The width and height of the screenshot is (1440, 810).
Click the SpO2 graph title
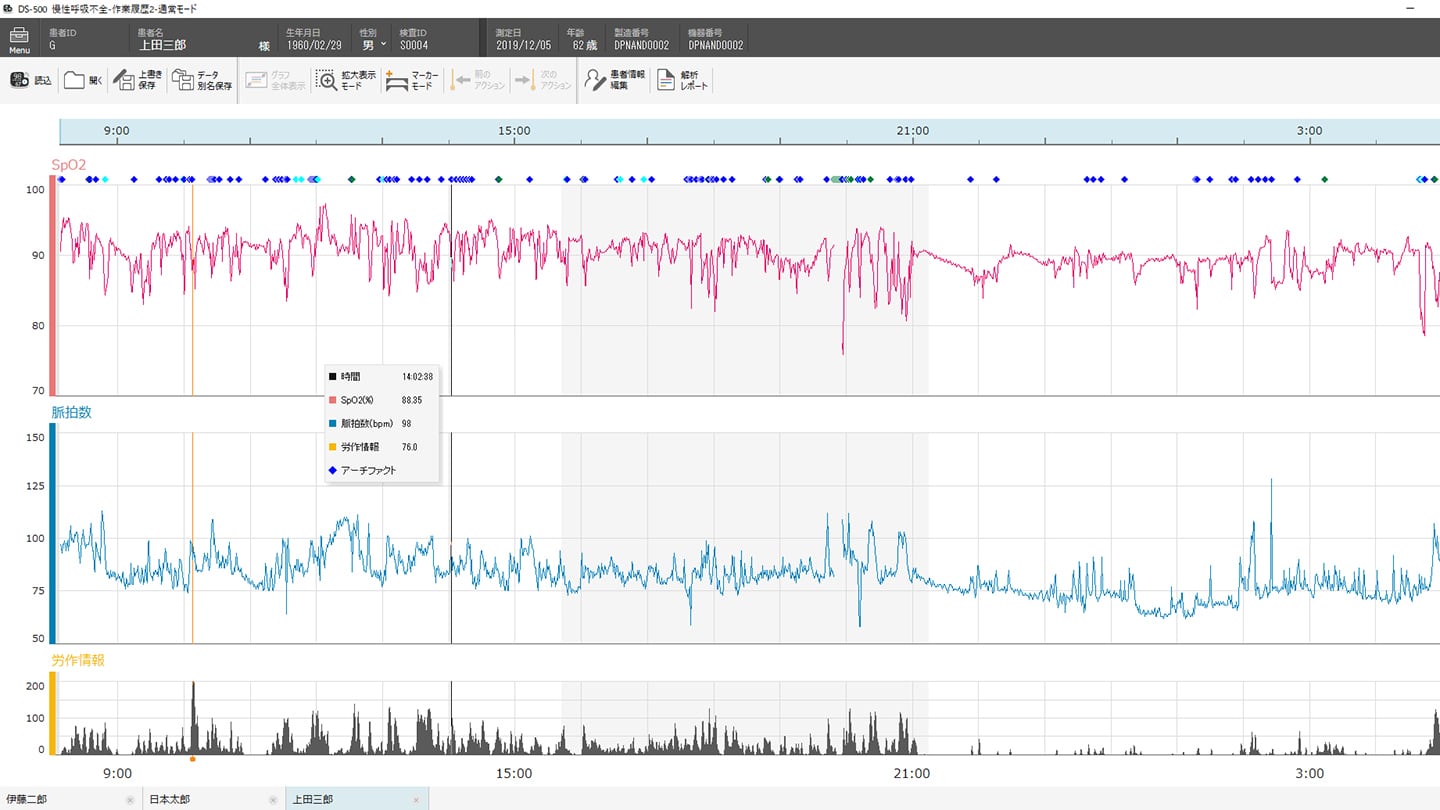(68, 163)
